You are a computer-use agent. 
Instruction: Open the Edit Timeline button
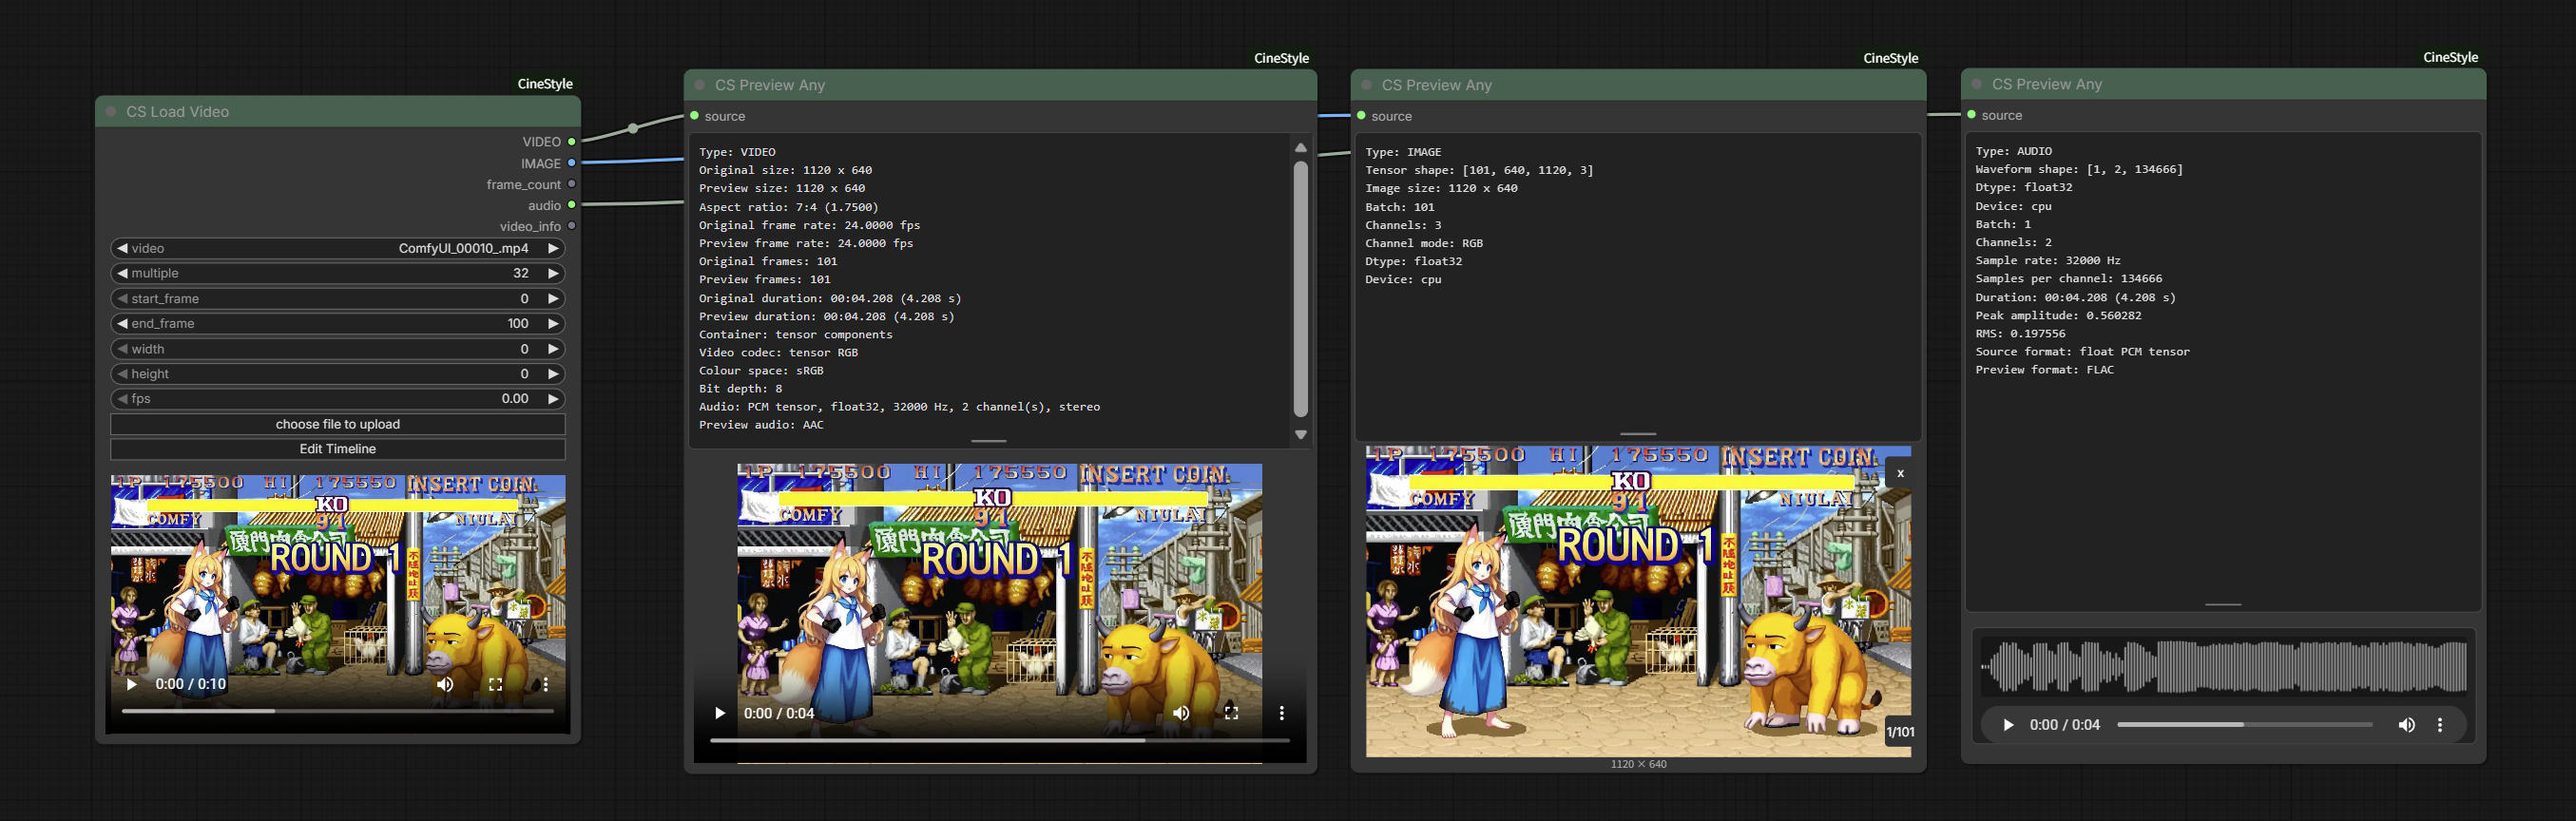point(338,449)
